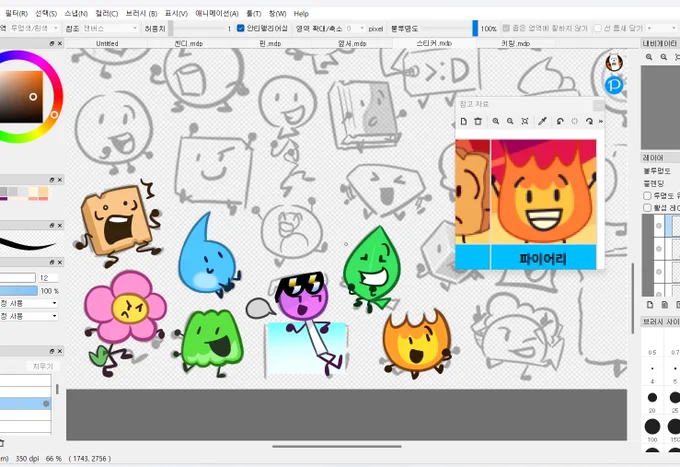This screenshot has width=680, height=467.
Task: Expand the reference toolbar overflow arrows
Action: [601, 121]
